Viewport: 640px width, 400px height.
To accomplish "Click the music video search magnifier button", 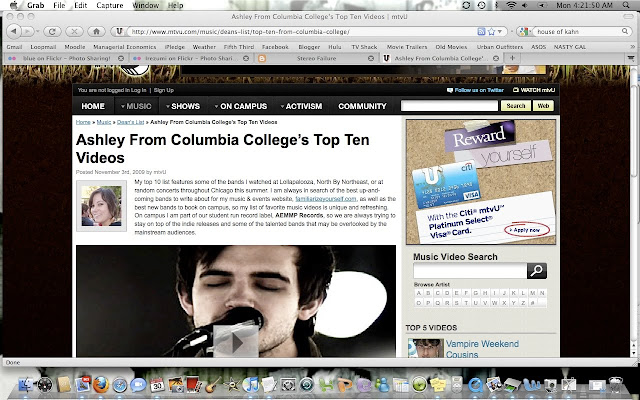I will click(537, 271).
